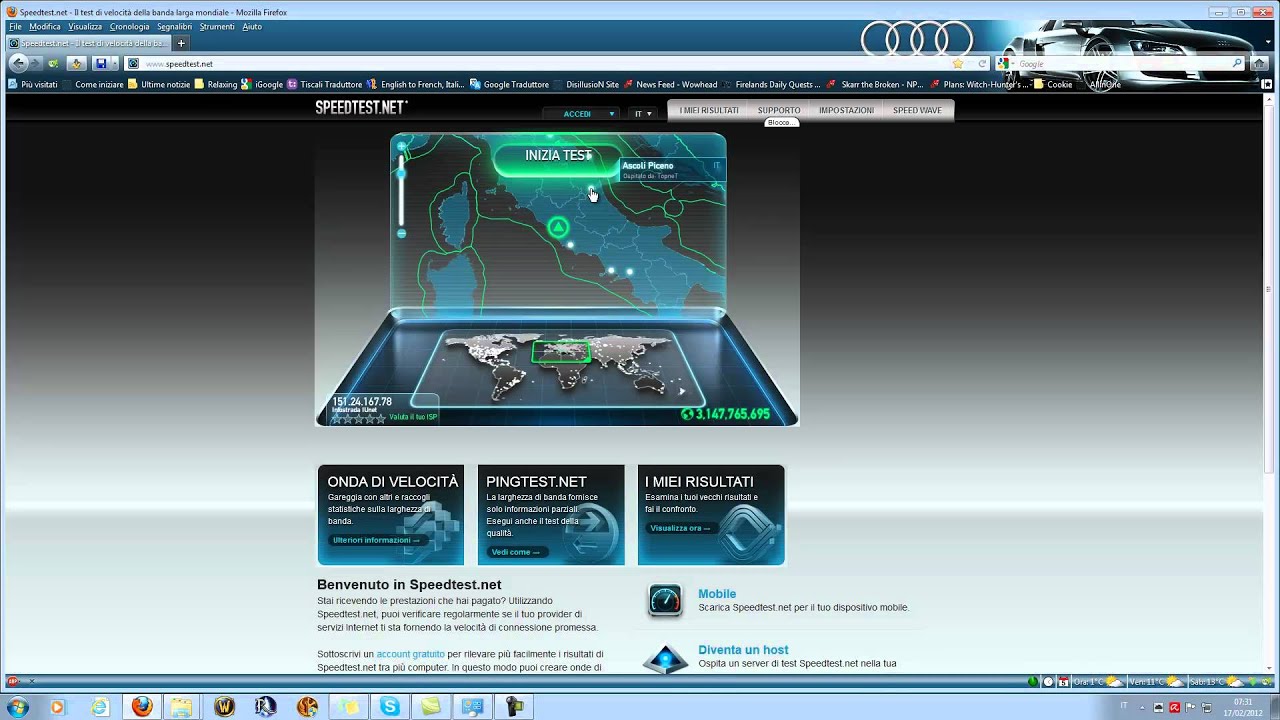Click the Diventa un host link

click(743, 650)
